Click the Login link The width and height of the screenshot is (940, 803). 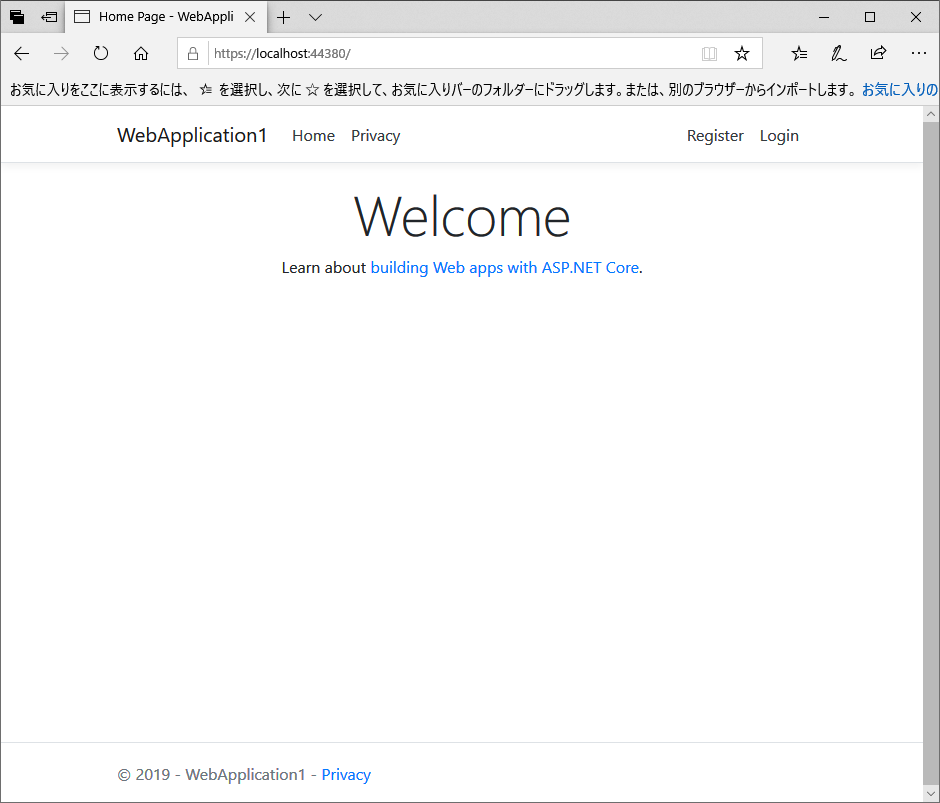point(779,135)
